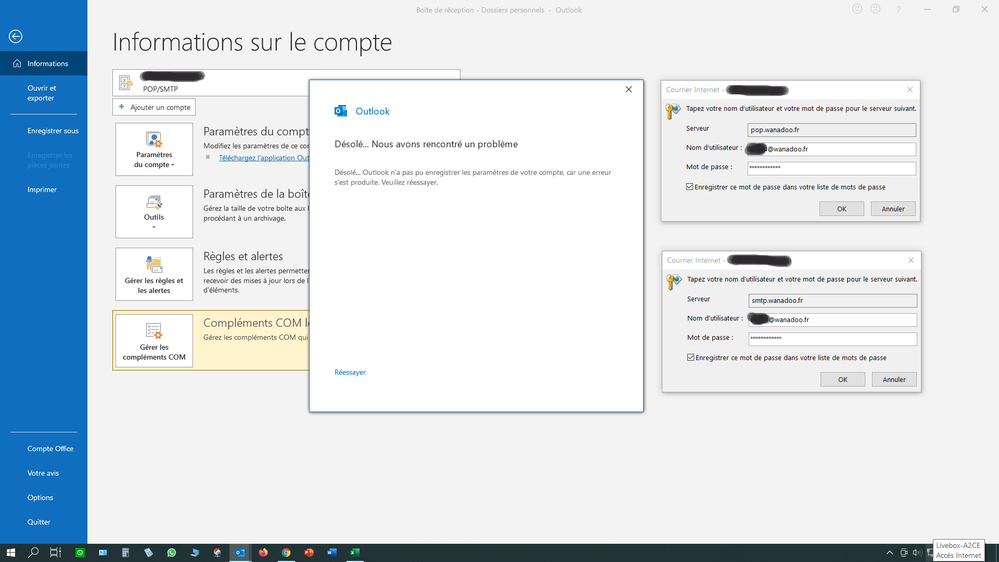Viewport: 999px width, 562px height.
Task: Toggle save password checkbox in POP dialog
Action: click(x=689, y=187)
